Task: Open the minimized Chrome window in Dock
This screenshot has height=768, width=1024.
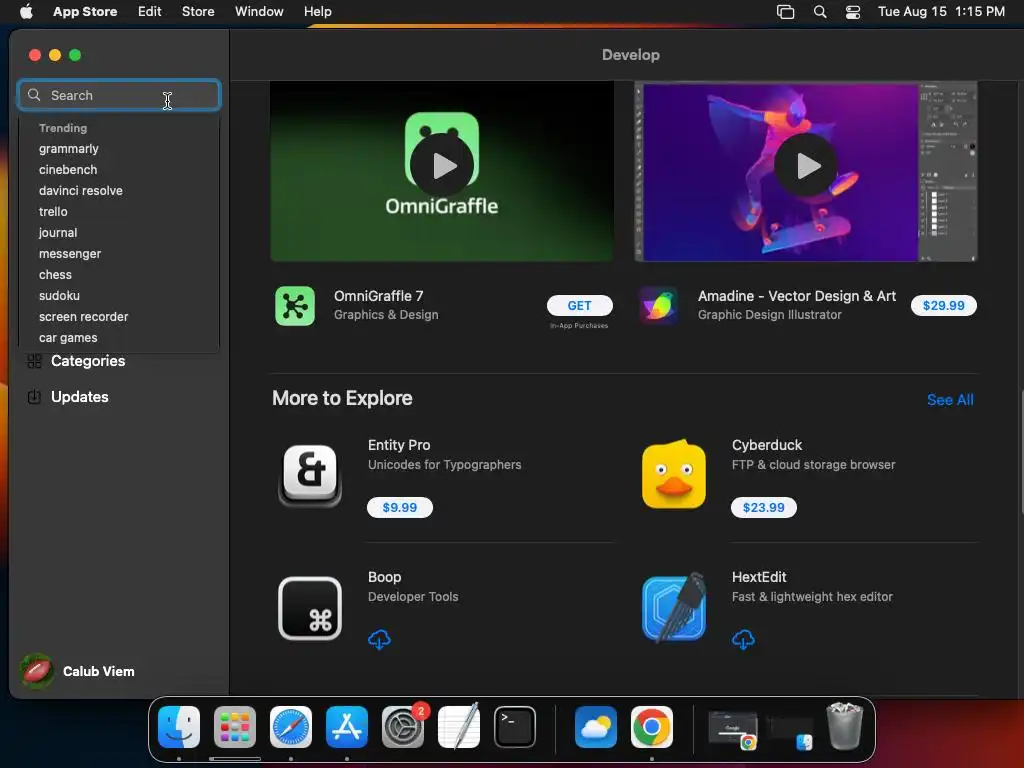Action: (x=733, y=729)
